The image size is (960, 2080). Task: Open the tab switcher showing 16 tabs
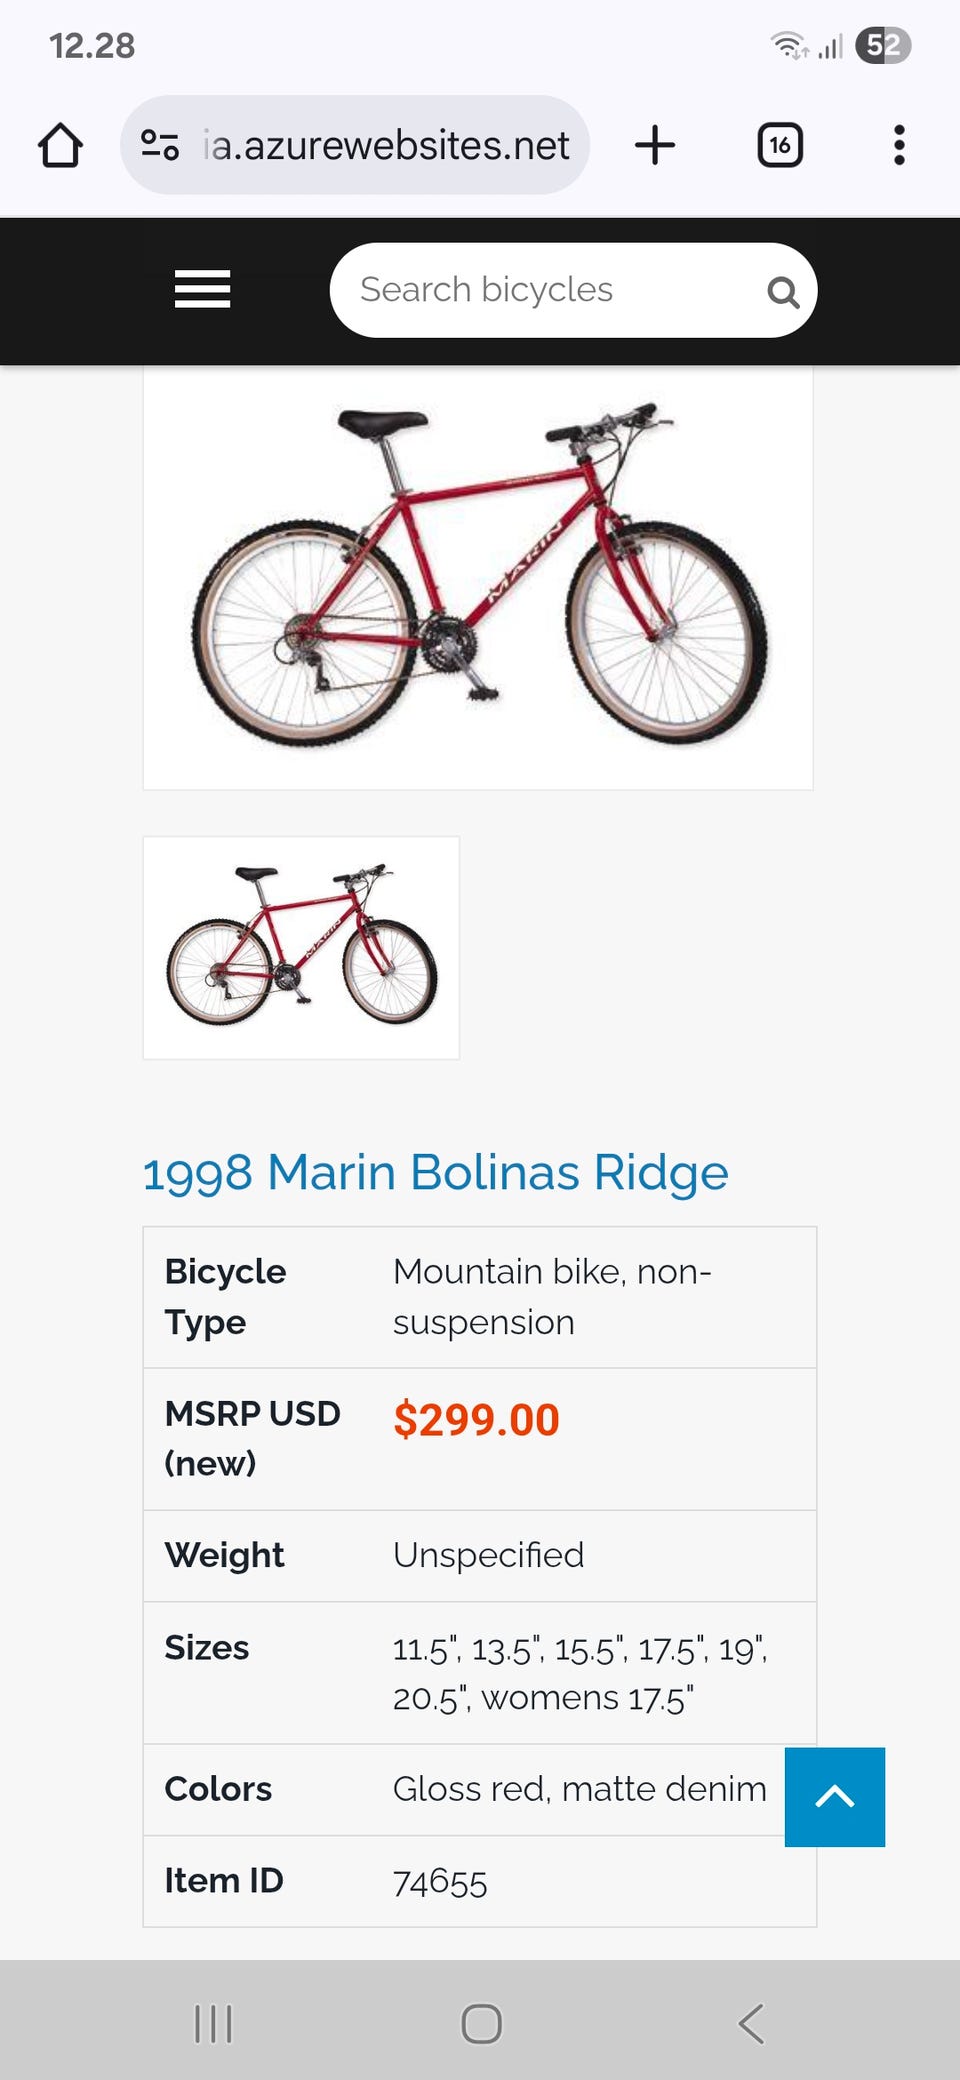click(x=780, y=146)
